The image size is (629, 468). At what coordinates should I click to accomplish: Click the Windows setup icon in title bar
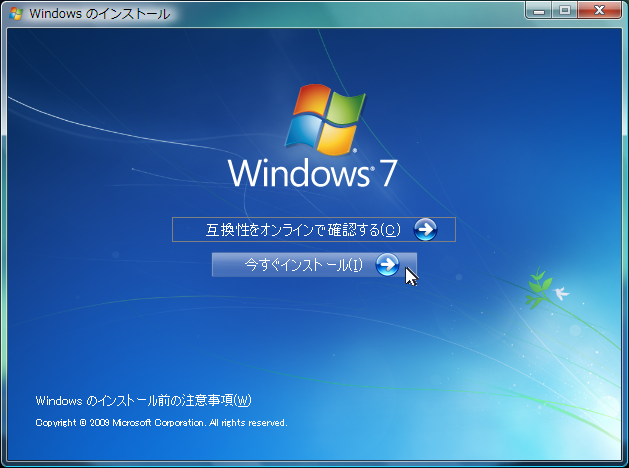click(13, 14)
